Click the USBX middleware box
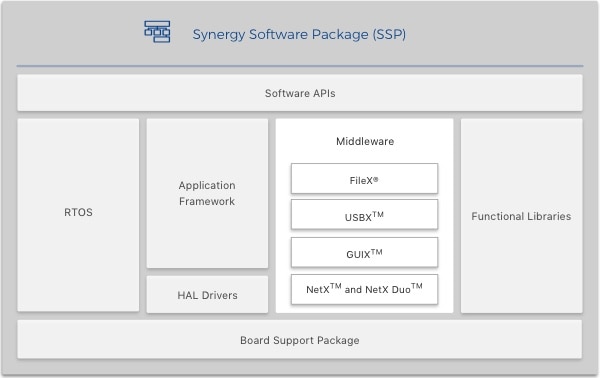This screenshot has width=600, height=378. [x=364, y=215]
